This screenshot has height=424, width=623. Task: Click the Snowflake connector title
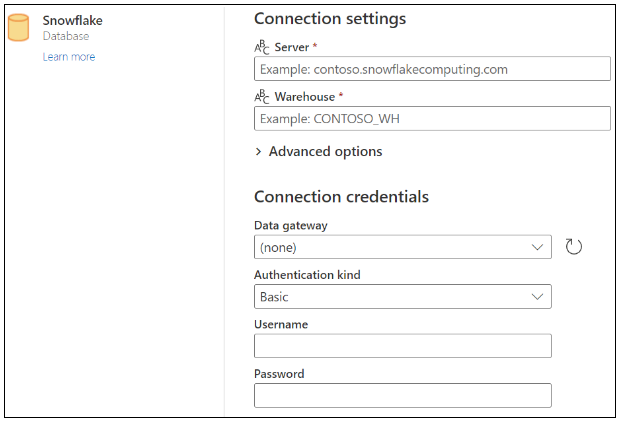(72, 20)
